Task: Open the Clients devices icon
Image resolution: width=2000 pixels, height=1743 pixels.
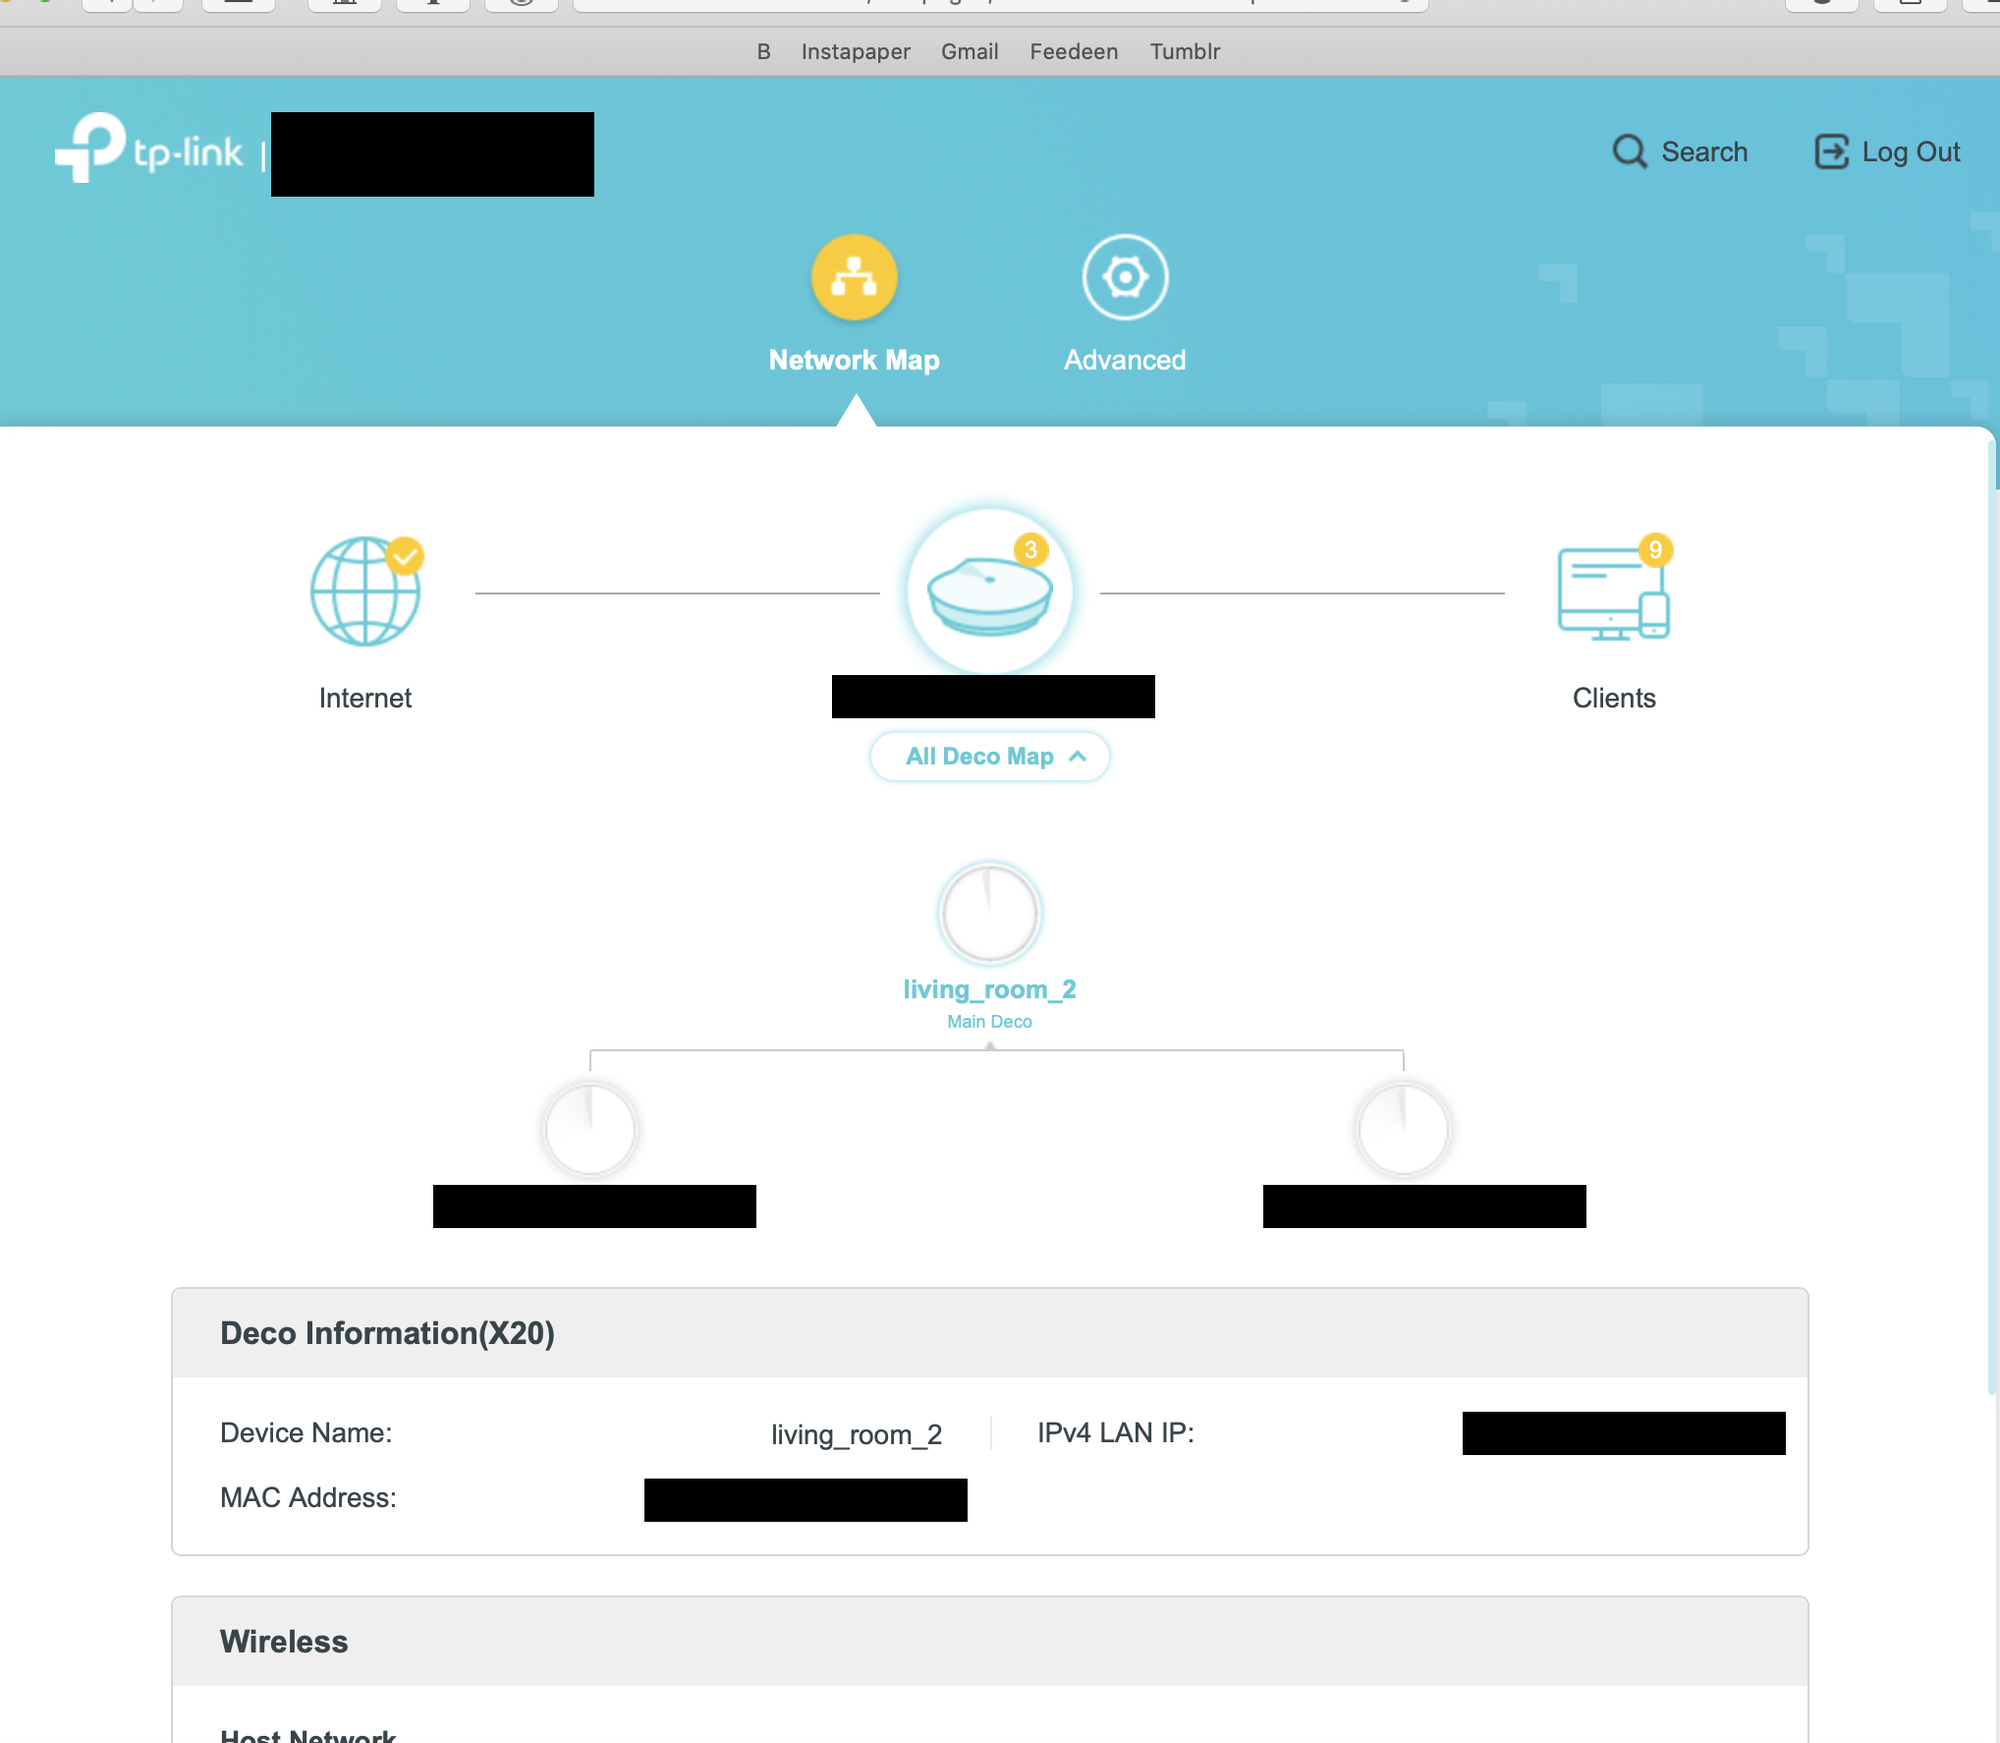Action: (x=1612, y=593)
